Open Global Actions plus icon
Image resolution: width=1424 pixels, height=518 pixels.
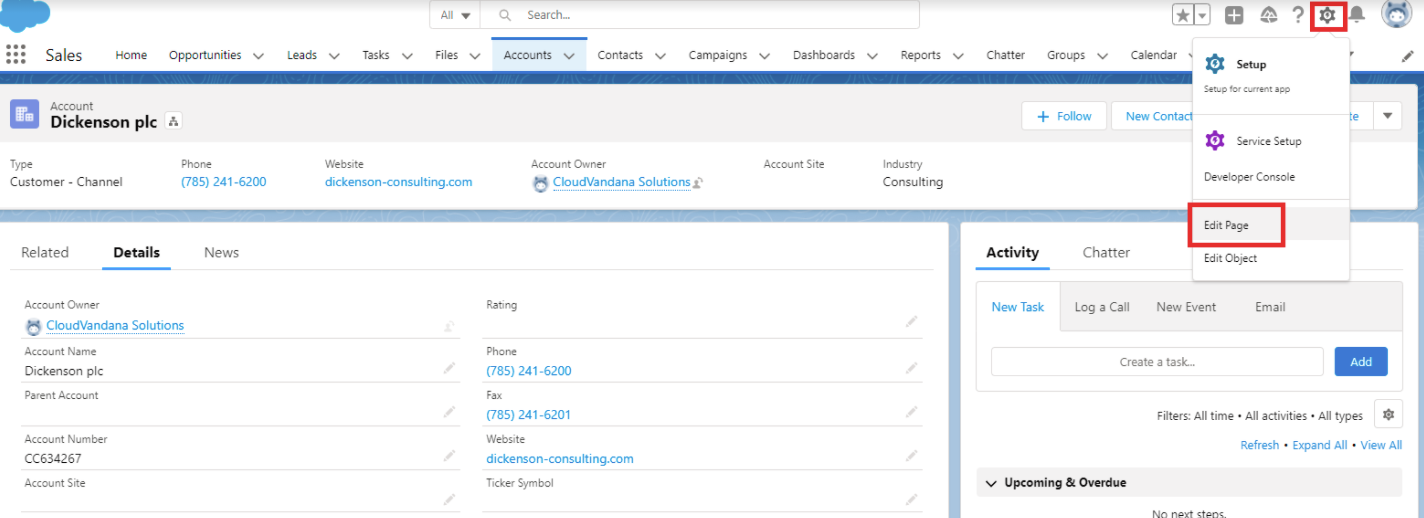(1235, 15)
